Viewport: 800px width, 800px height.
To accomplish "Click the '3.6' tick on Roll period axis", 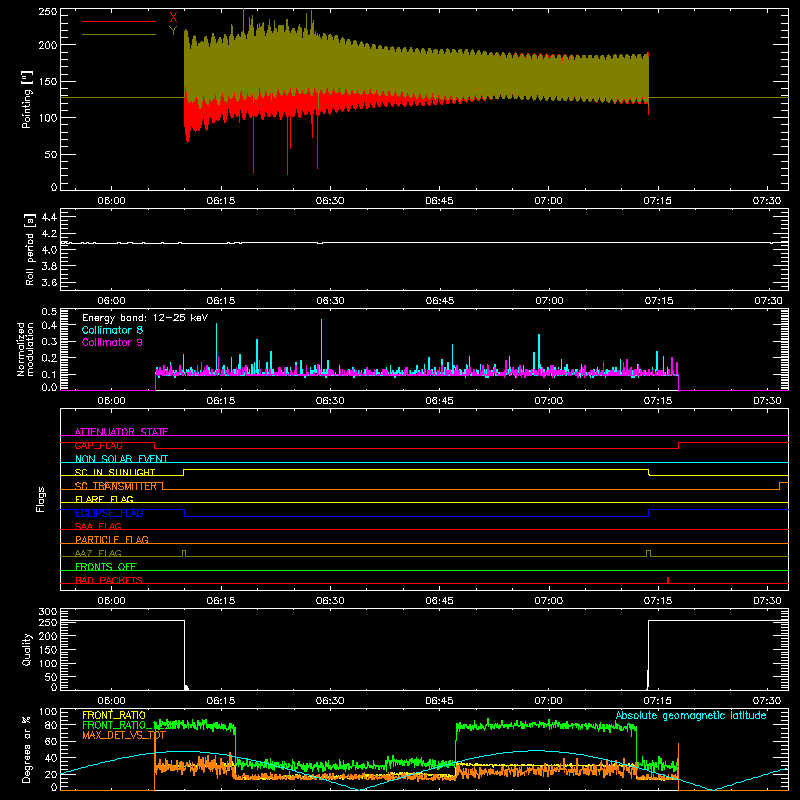I will point(49,283).
